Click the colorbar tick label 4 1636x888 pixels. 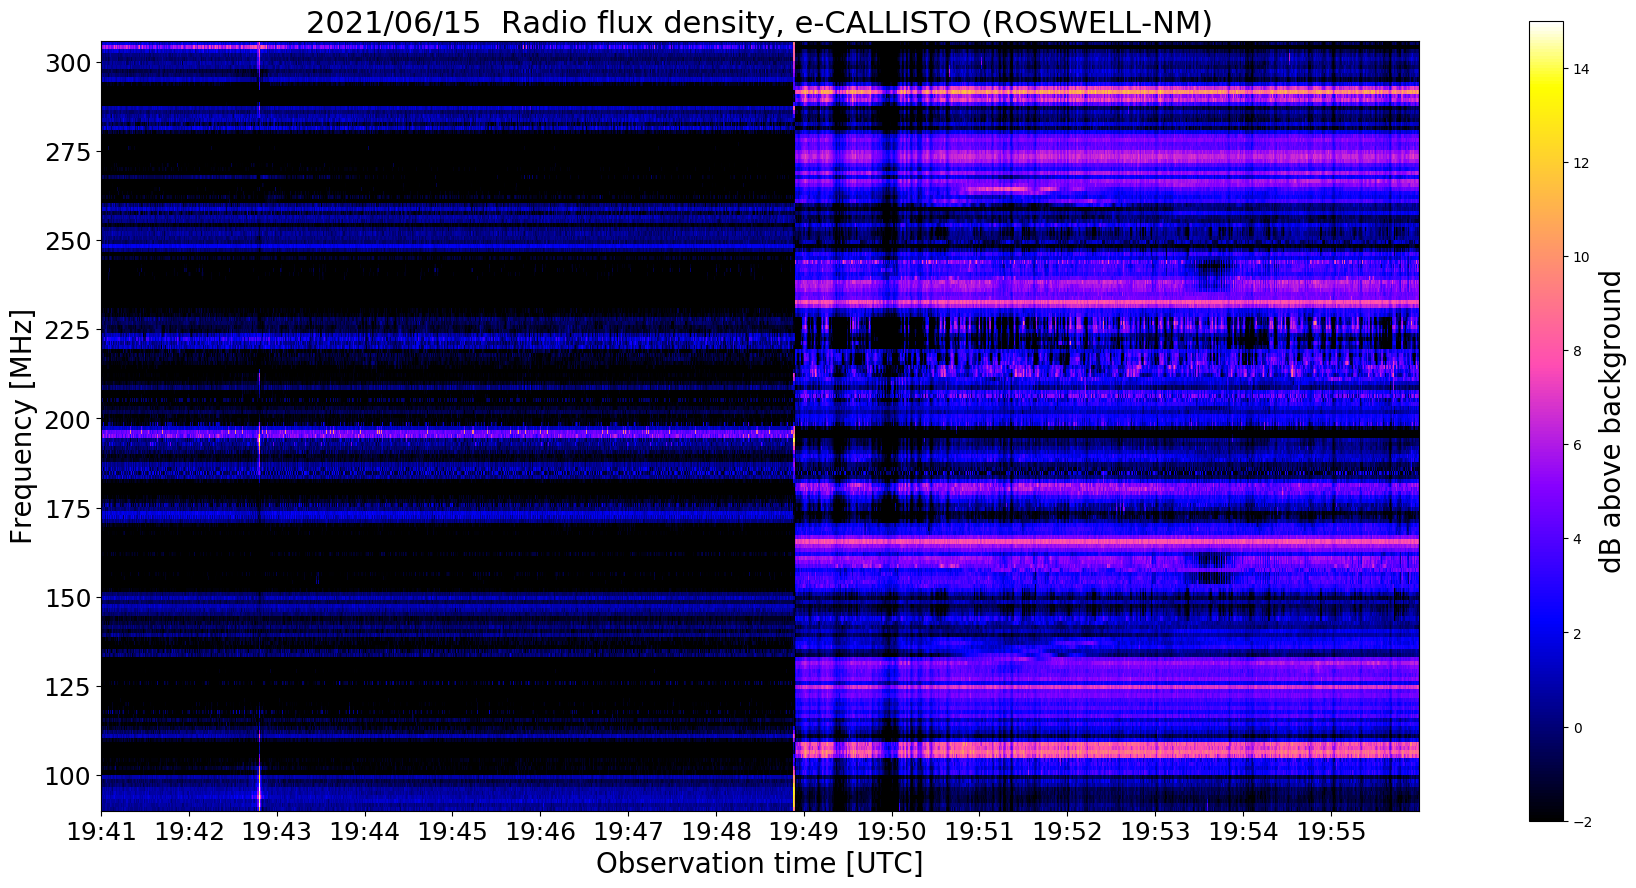pyautogui.click(x=1578, y=539)
